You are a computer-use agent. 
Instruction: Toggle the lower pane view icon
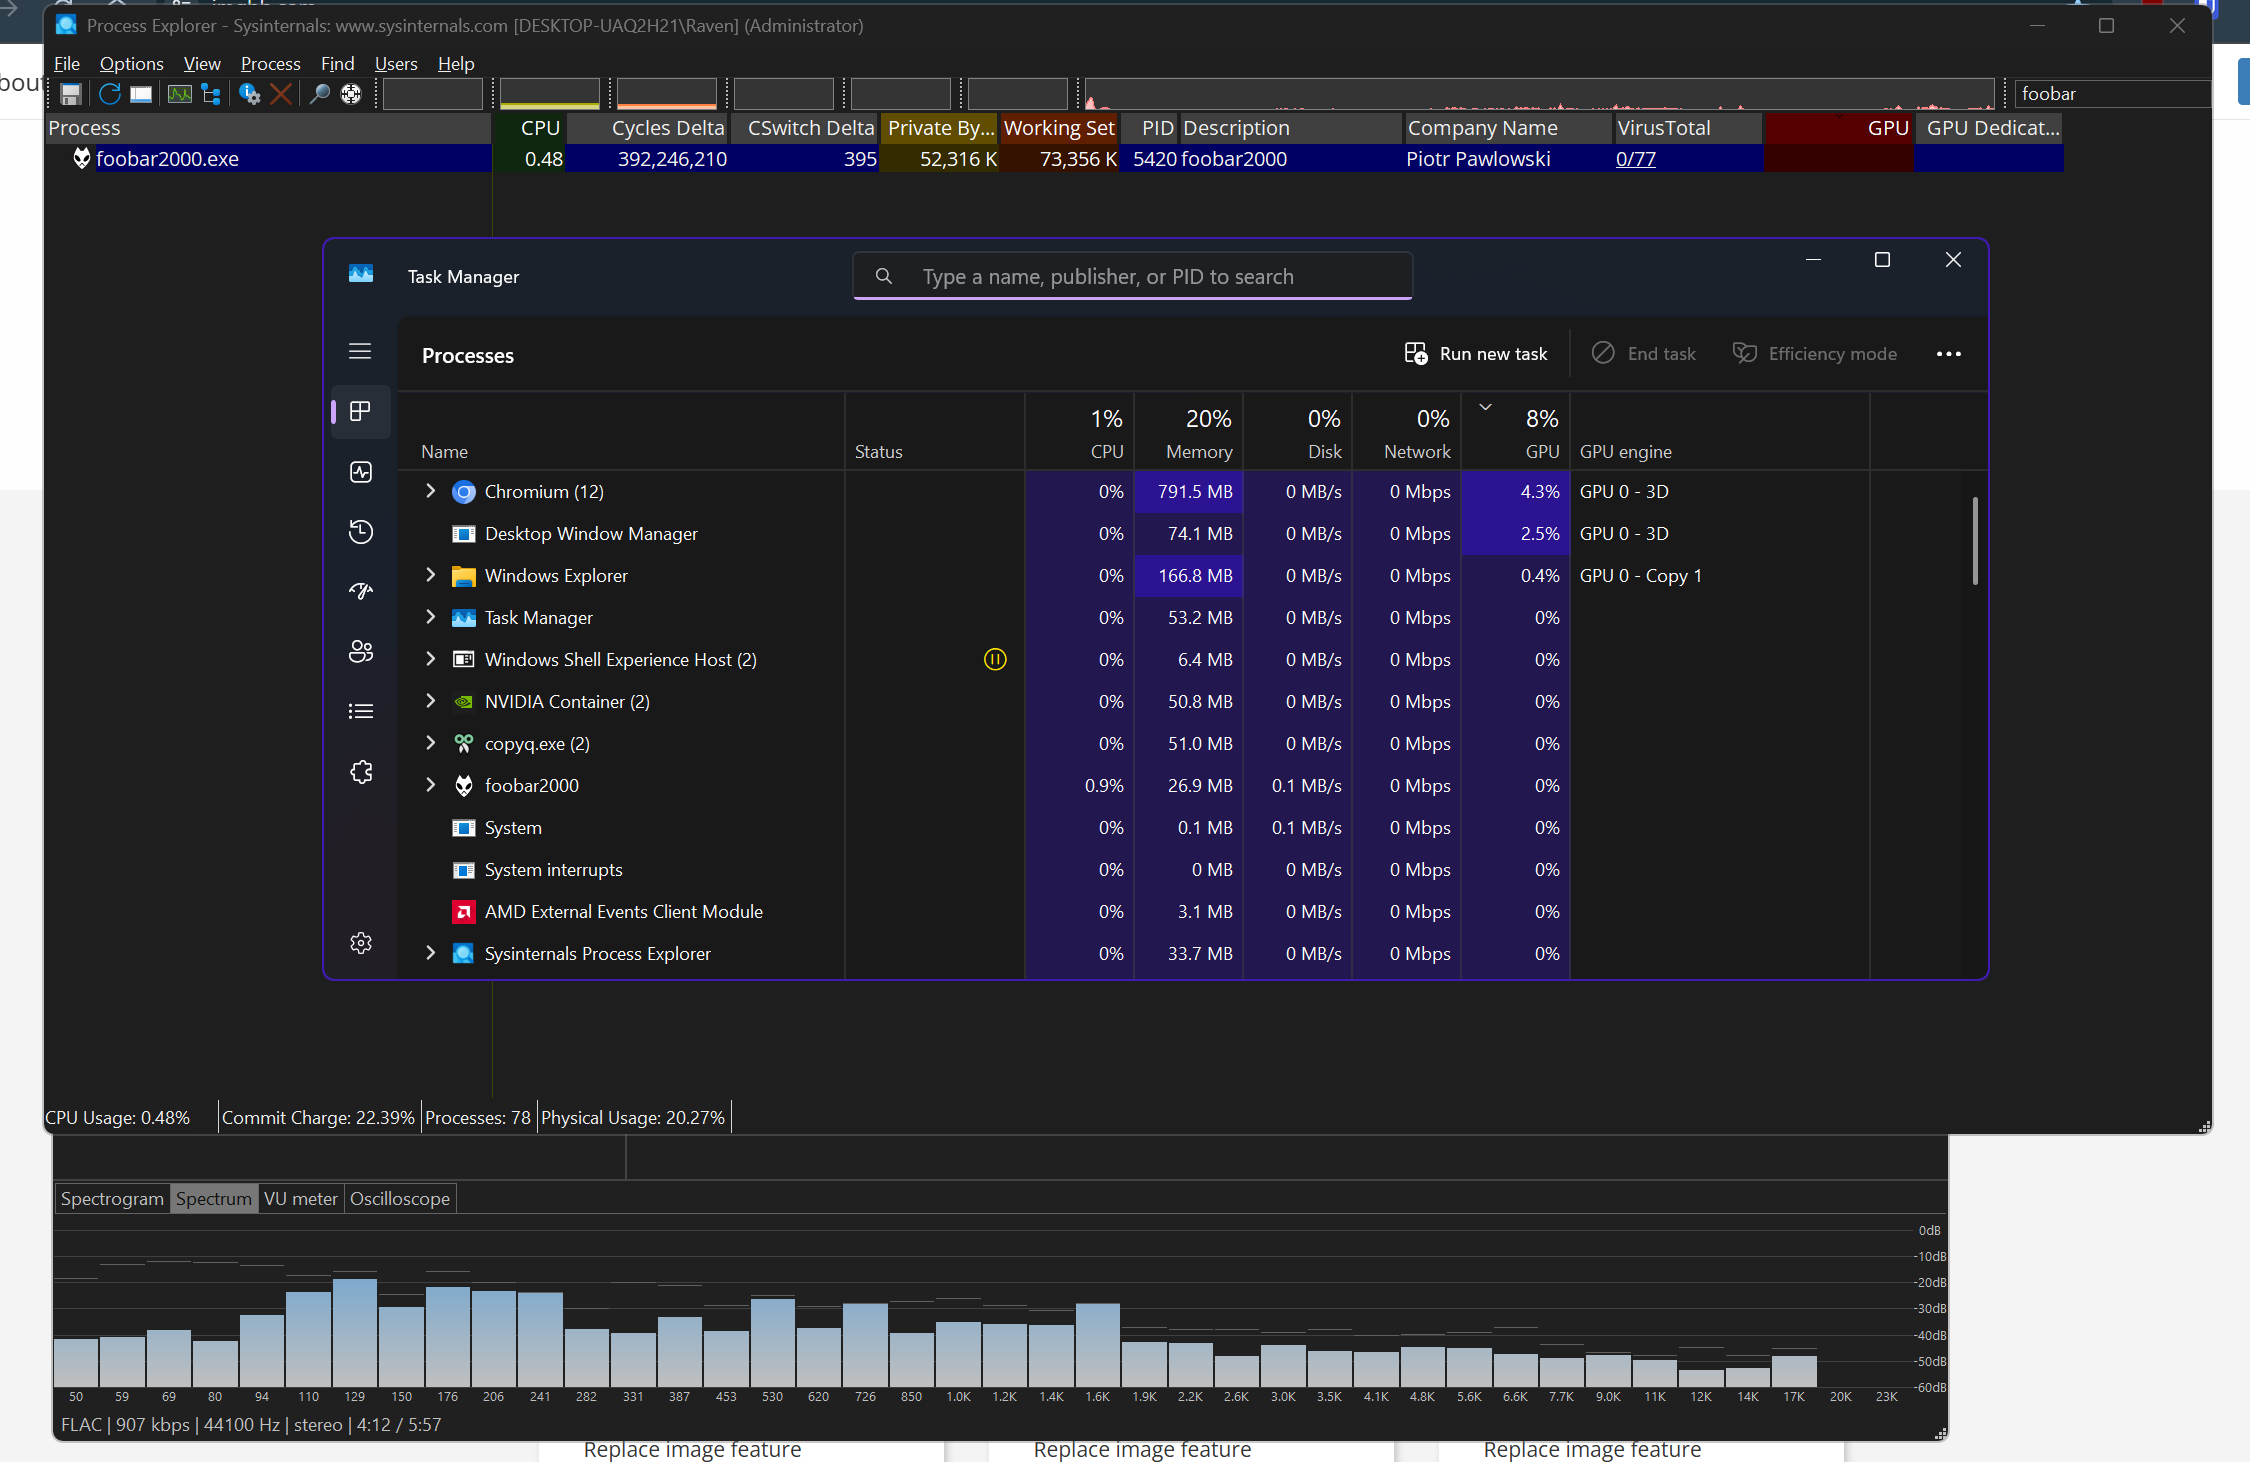[x=141, y=94]
